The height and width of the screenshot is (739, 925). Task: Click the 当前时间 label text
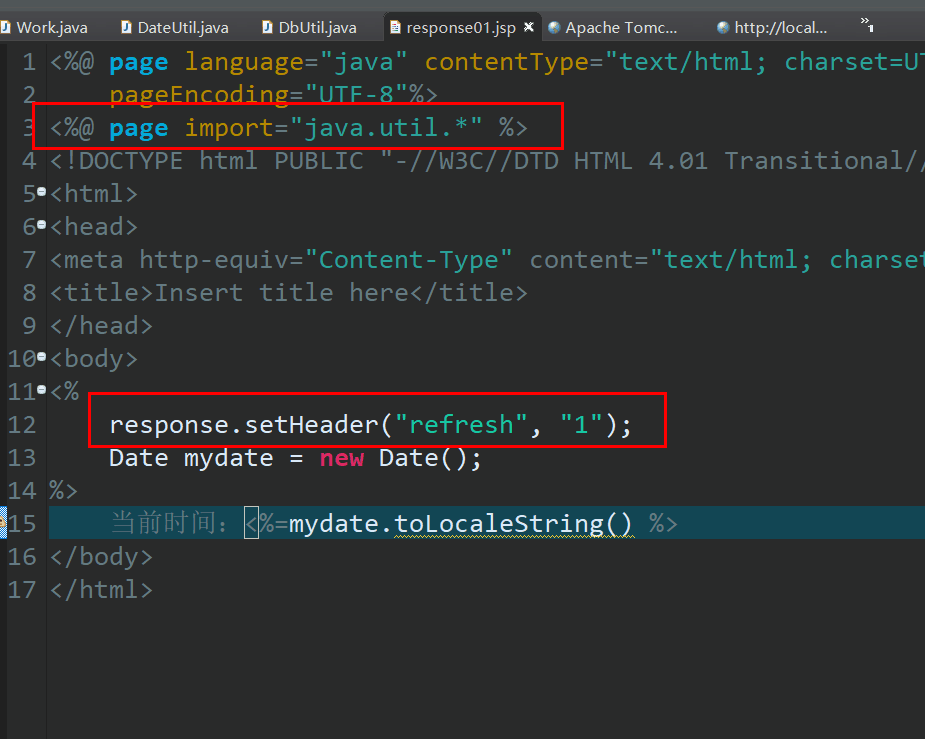point(169,523)
